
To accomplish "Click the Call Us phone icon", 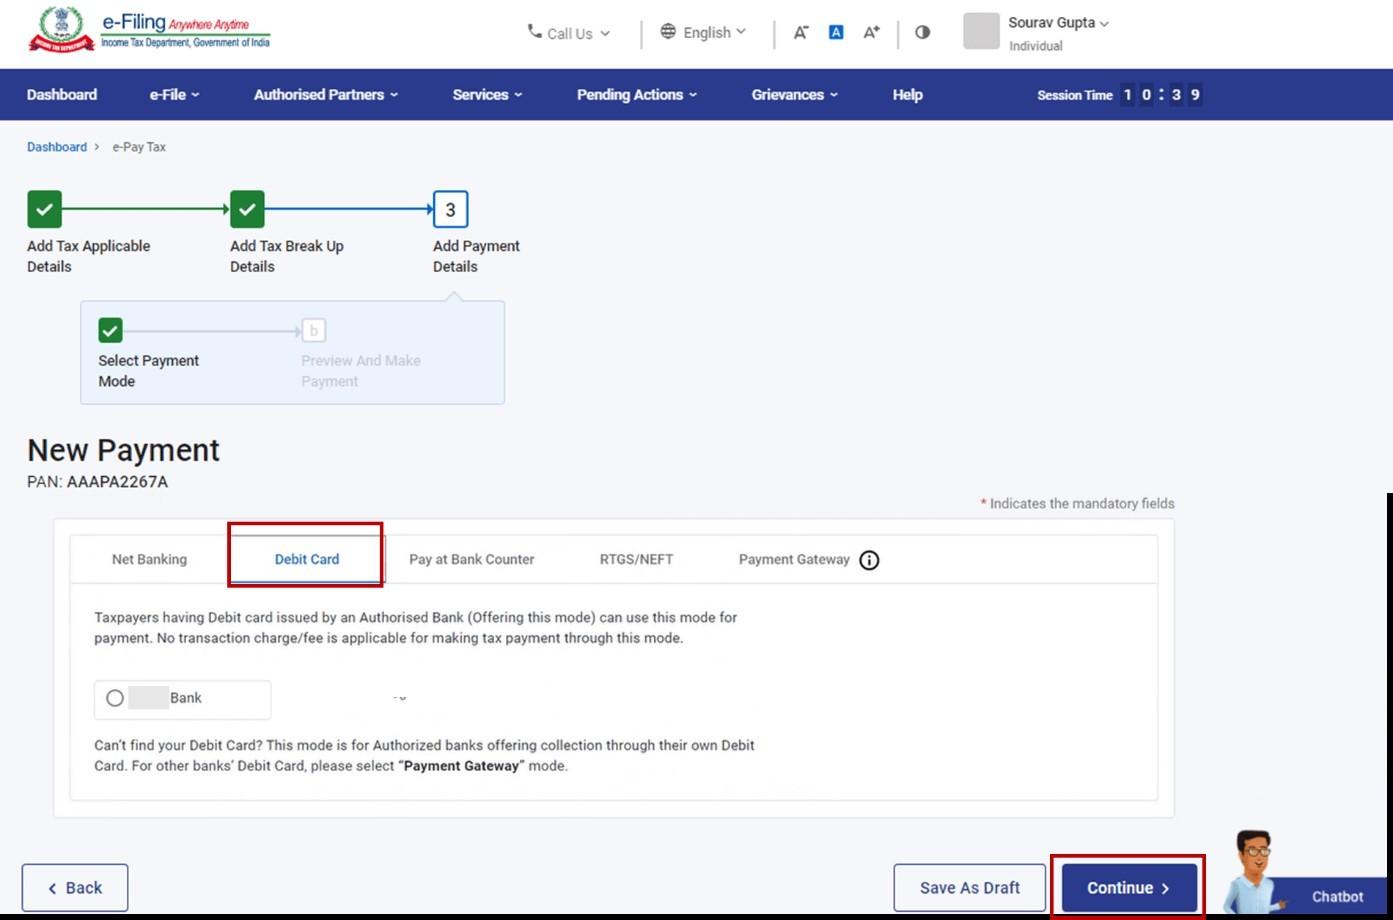I will [x=536, y=33].
